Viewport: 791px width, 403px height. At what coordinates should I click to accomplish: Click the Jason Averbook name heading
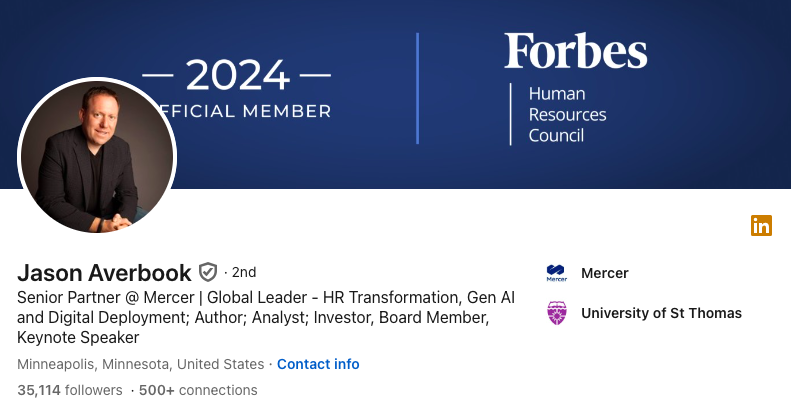104,273
